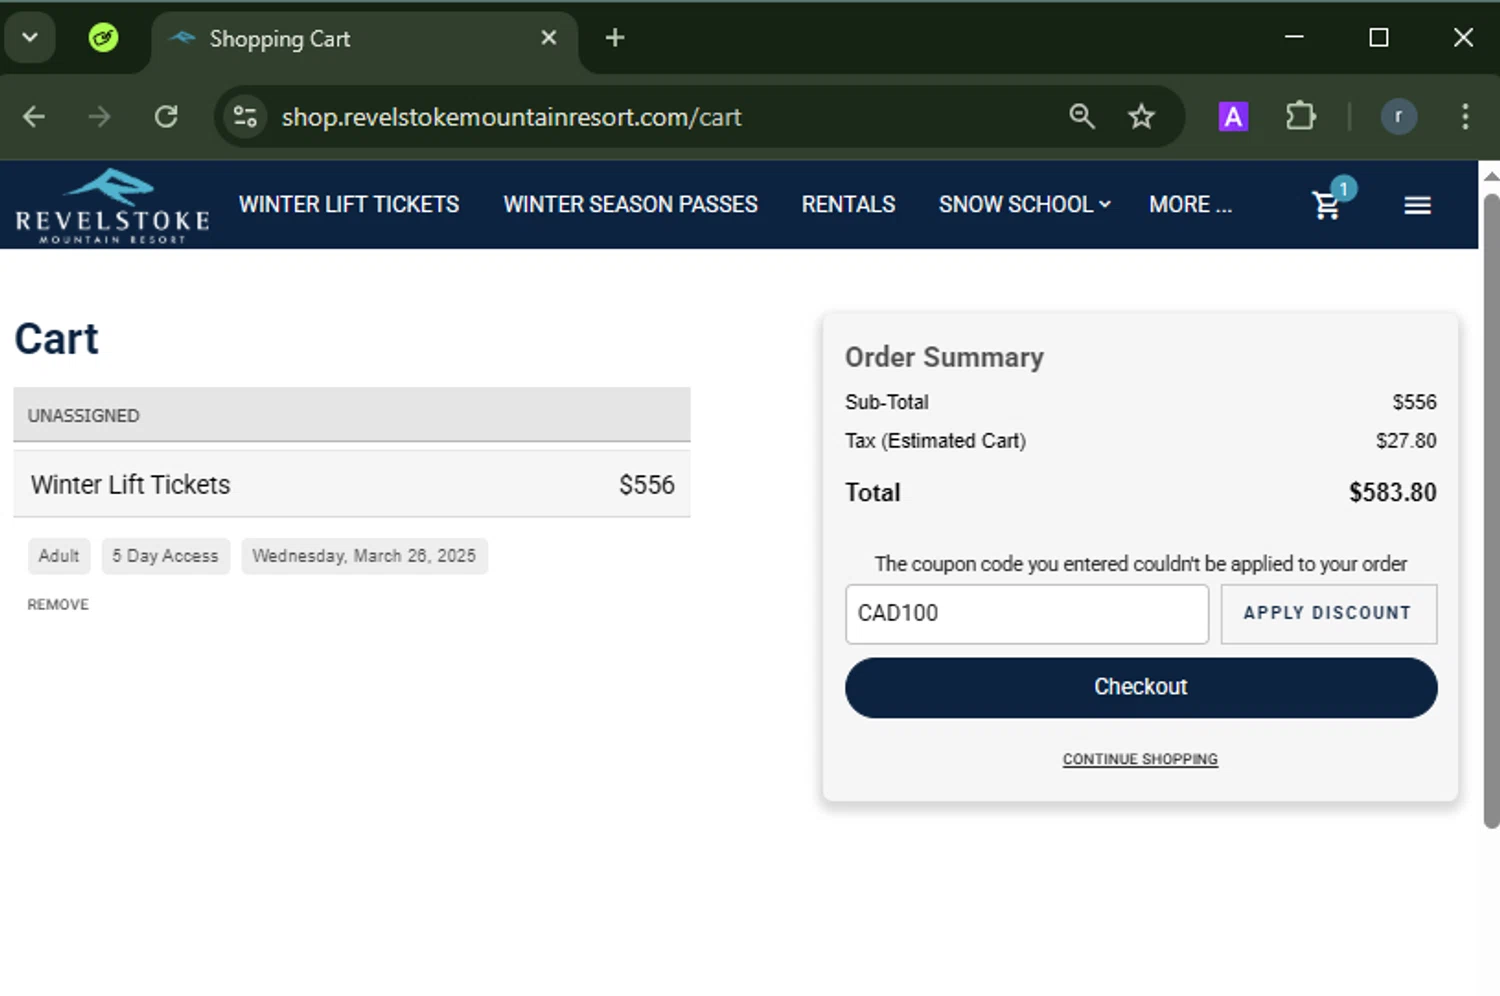This screenshot has height=996, width=1500.
Task: Click the browser forward arrow
Action: coord(99,117)
